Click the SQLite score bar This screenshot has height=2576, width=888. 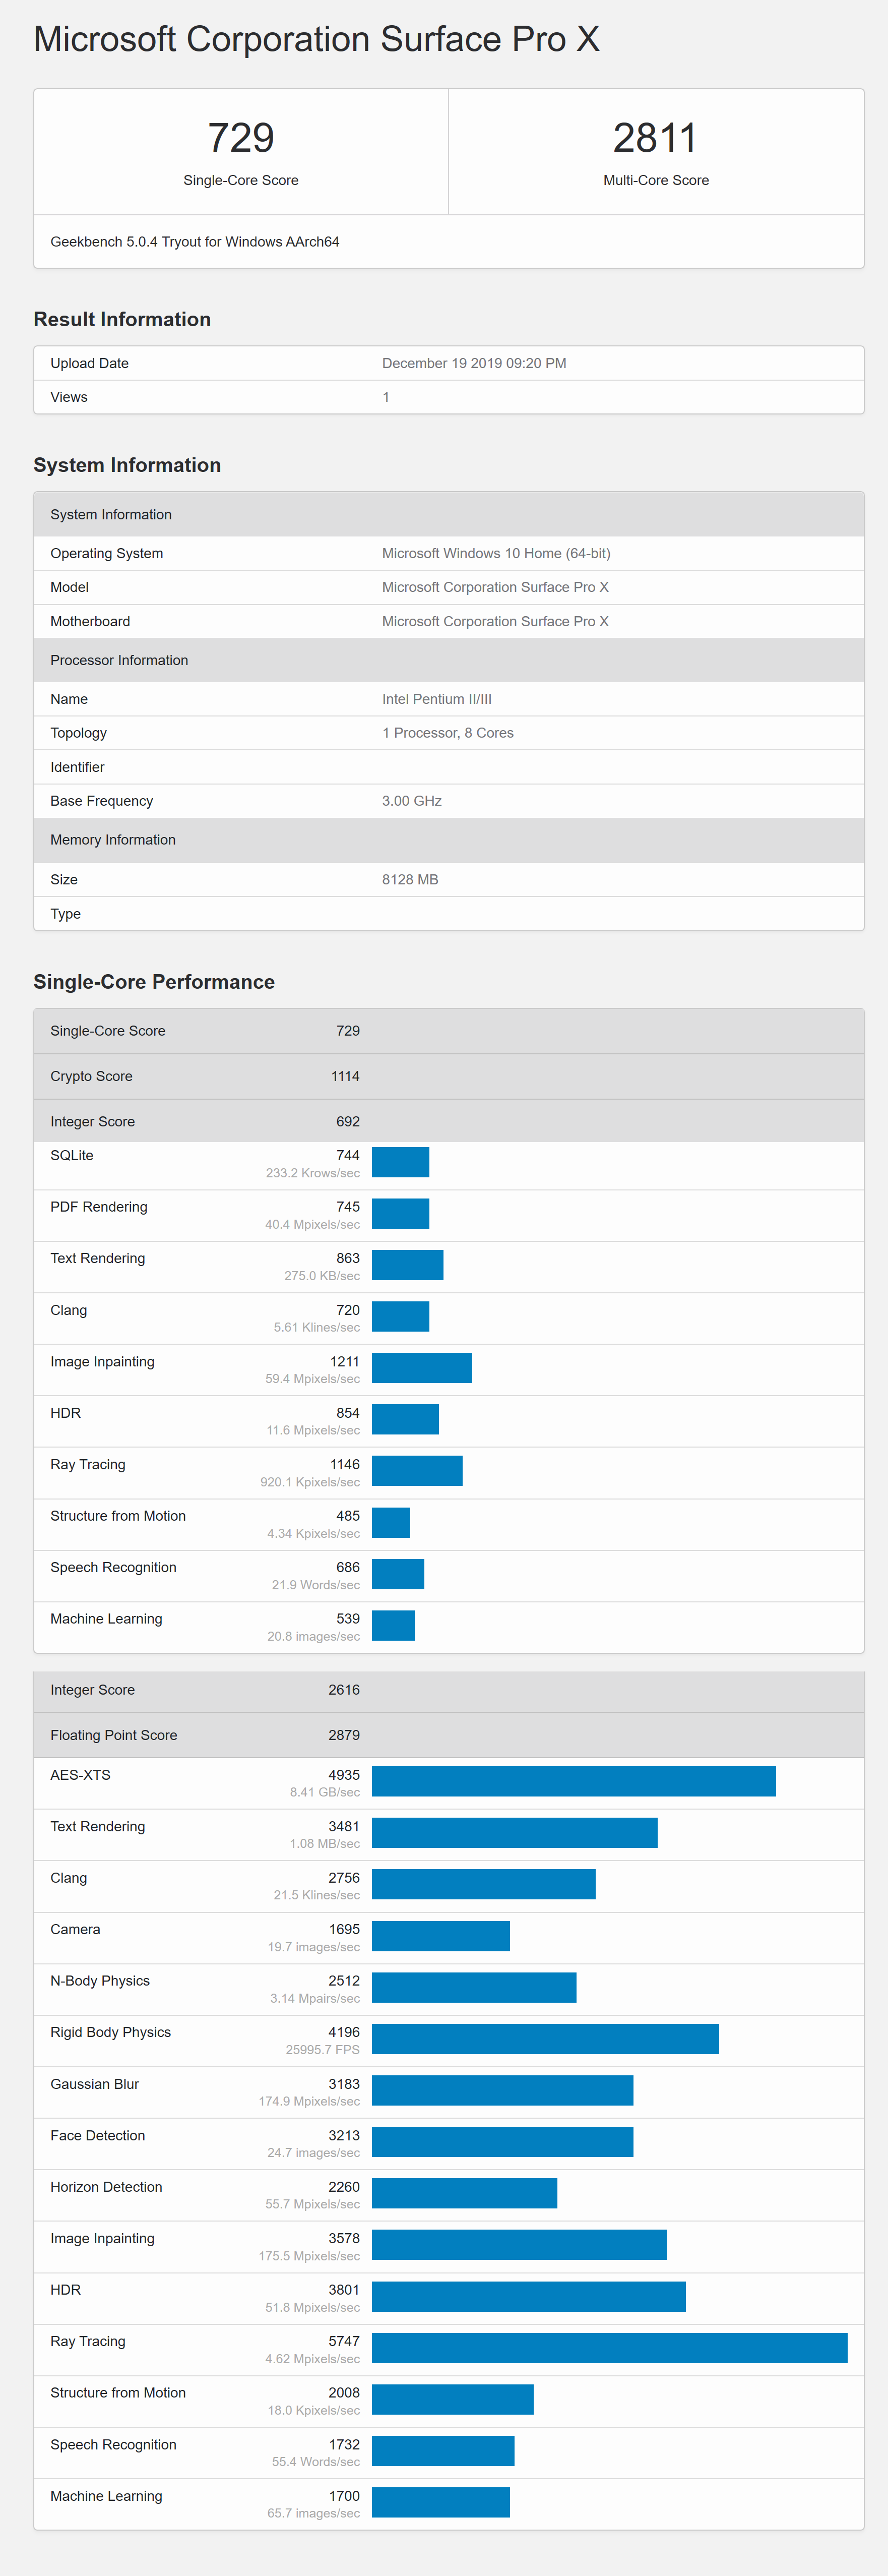(x=400, y=1162)
